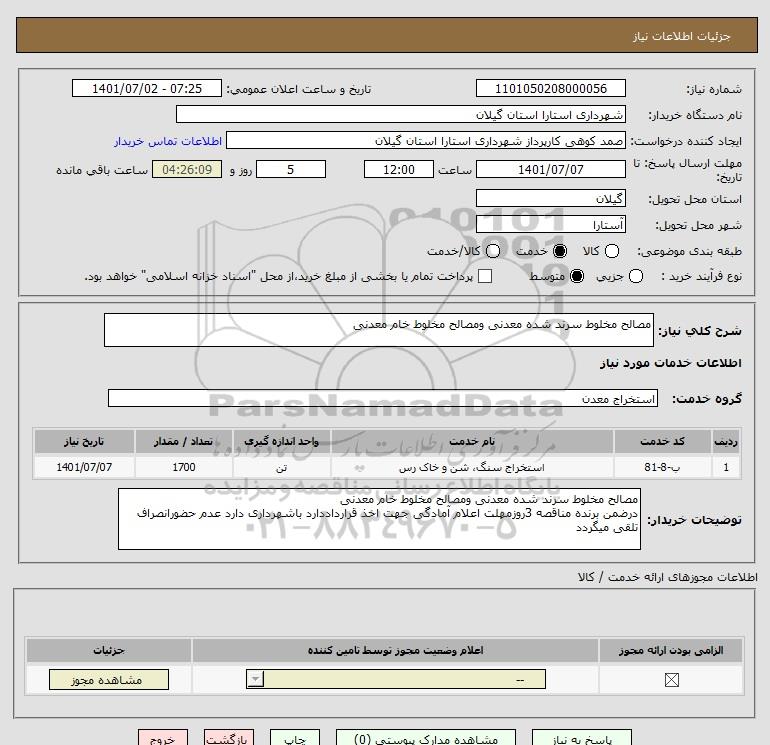The width and height of the screenshot is (770, 745).
Task: Click the الزامی بودن ارائه مجوز header
Action: coord(671,650)
